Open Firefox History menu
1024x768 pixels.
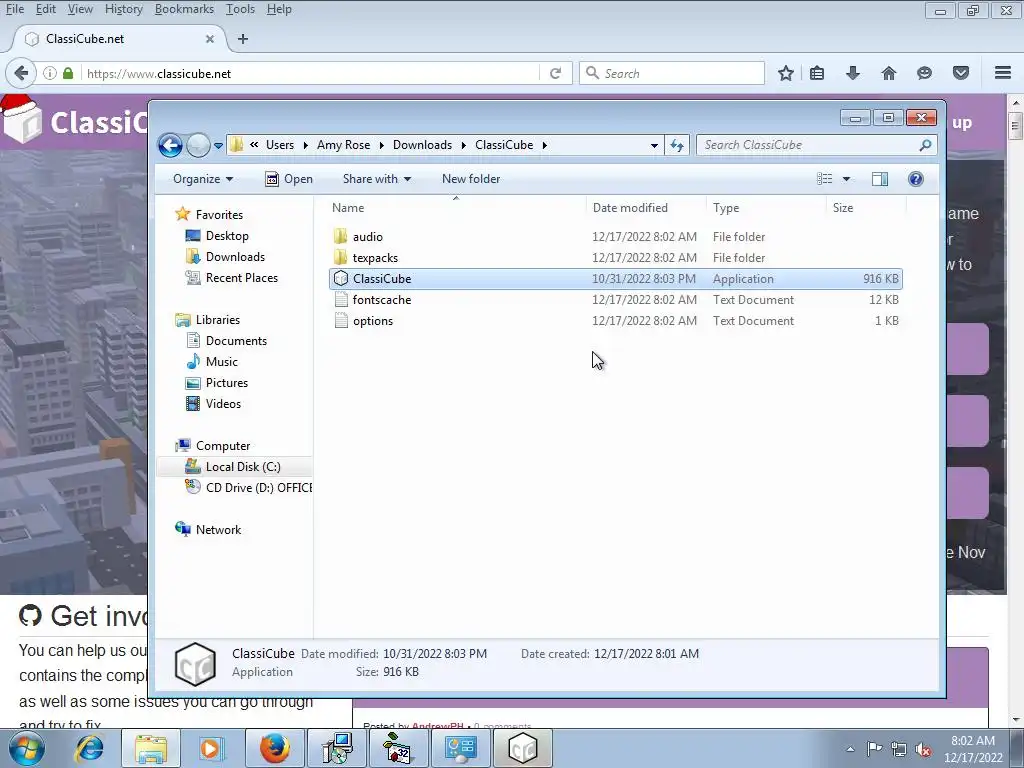pyautogui.click(x=123, y=9)
